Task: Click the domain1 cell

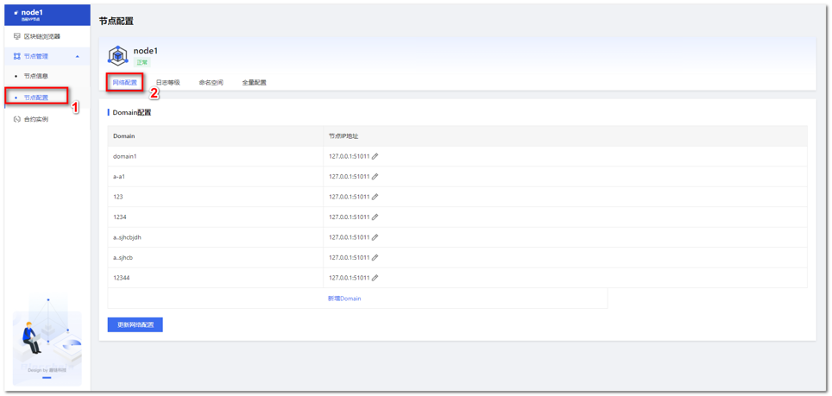Action: (215, 156)
